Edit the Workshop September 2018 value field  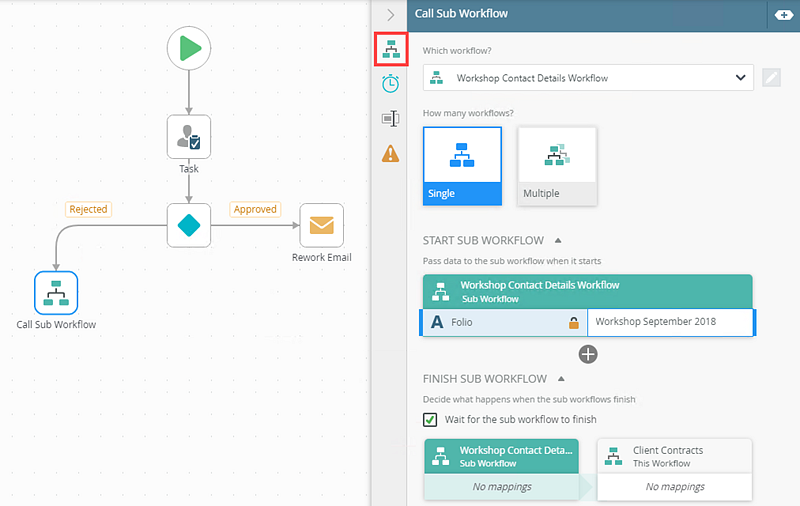670,322
